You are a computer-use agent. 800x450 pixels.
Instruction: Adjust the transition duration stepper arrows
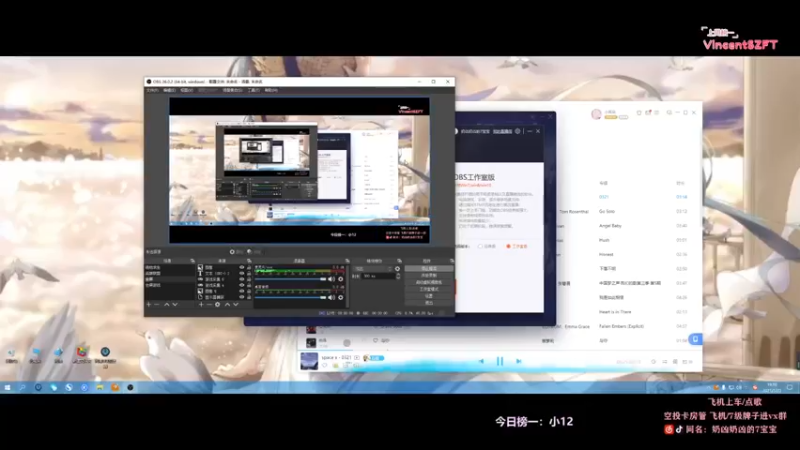[398, 276]
